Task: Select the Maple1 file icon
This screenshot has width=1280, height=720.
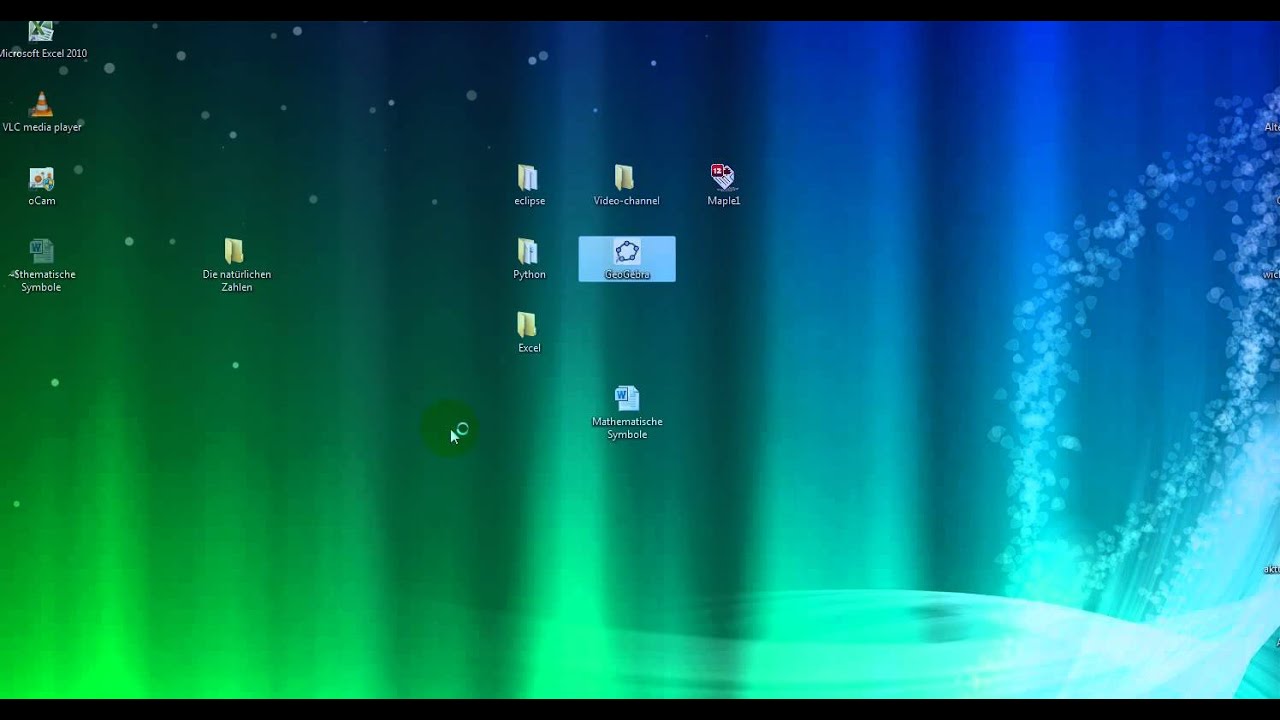Action: pyautogui.click(x=723, y=186)
